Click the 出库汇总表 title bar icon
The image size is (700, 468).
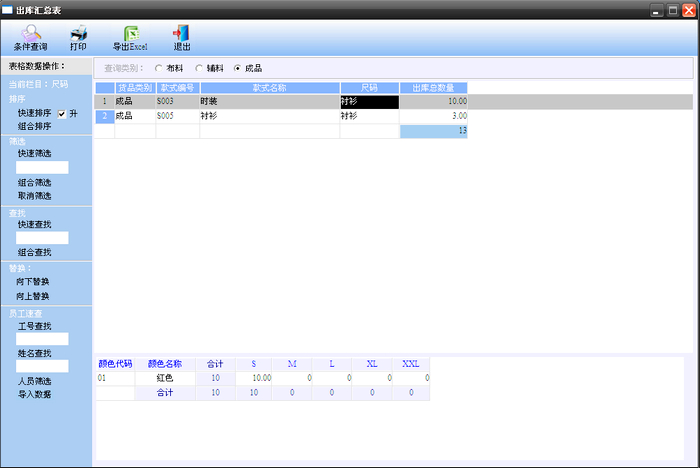point(8,9)
